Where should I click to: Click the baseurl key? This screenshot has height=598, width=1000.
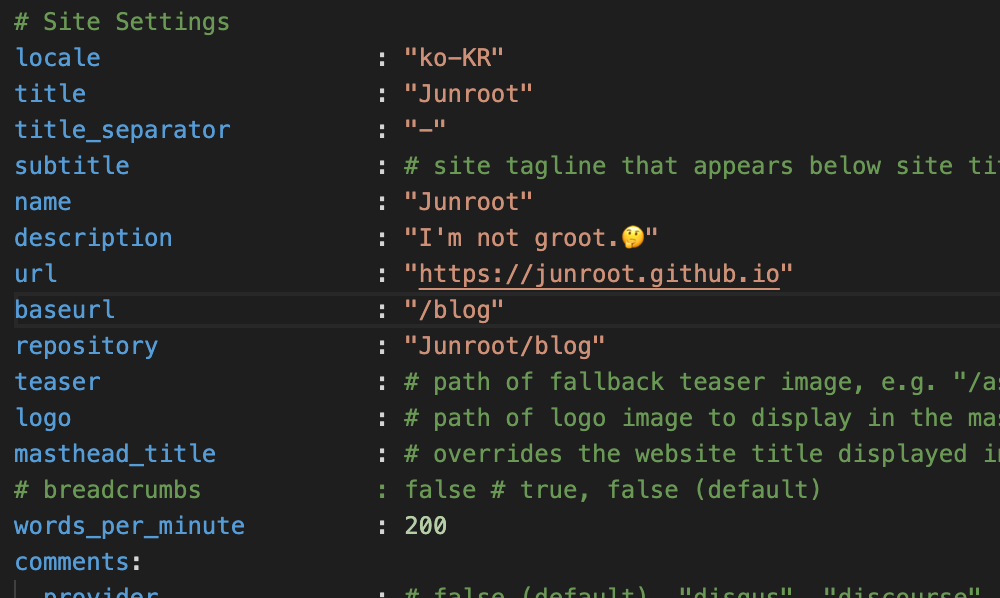coord(65,310)
